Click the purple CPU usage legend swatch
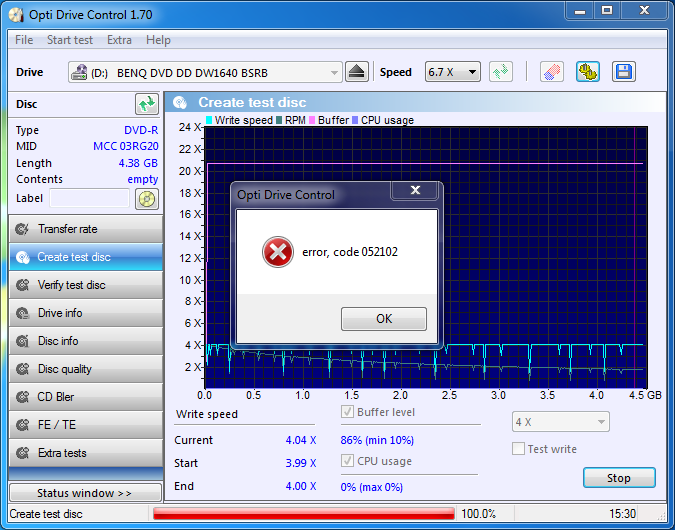This screenshot has height=530, width=675. [x=355, y=120]
